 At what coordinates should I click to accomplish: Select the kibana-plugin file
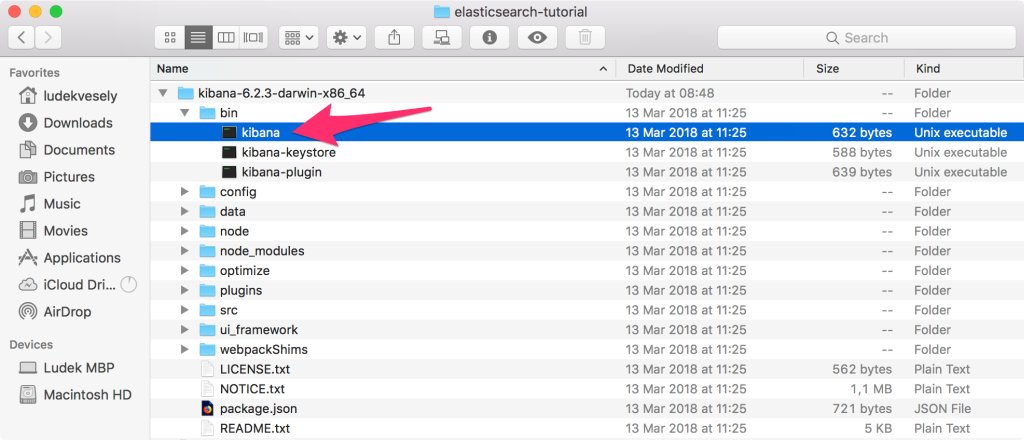coord(587,172)
